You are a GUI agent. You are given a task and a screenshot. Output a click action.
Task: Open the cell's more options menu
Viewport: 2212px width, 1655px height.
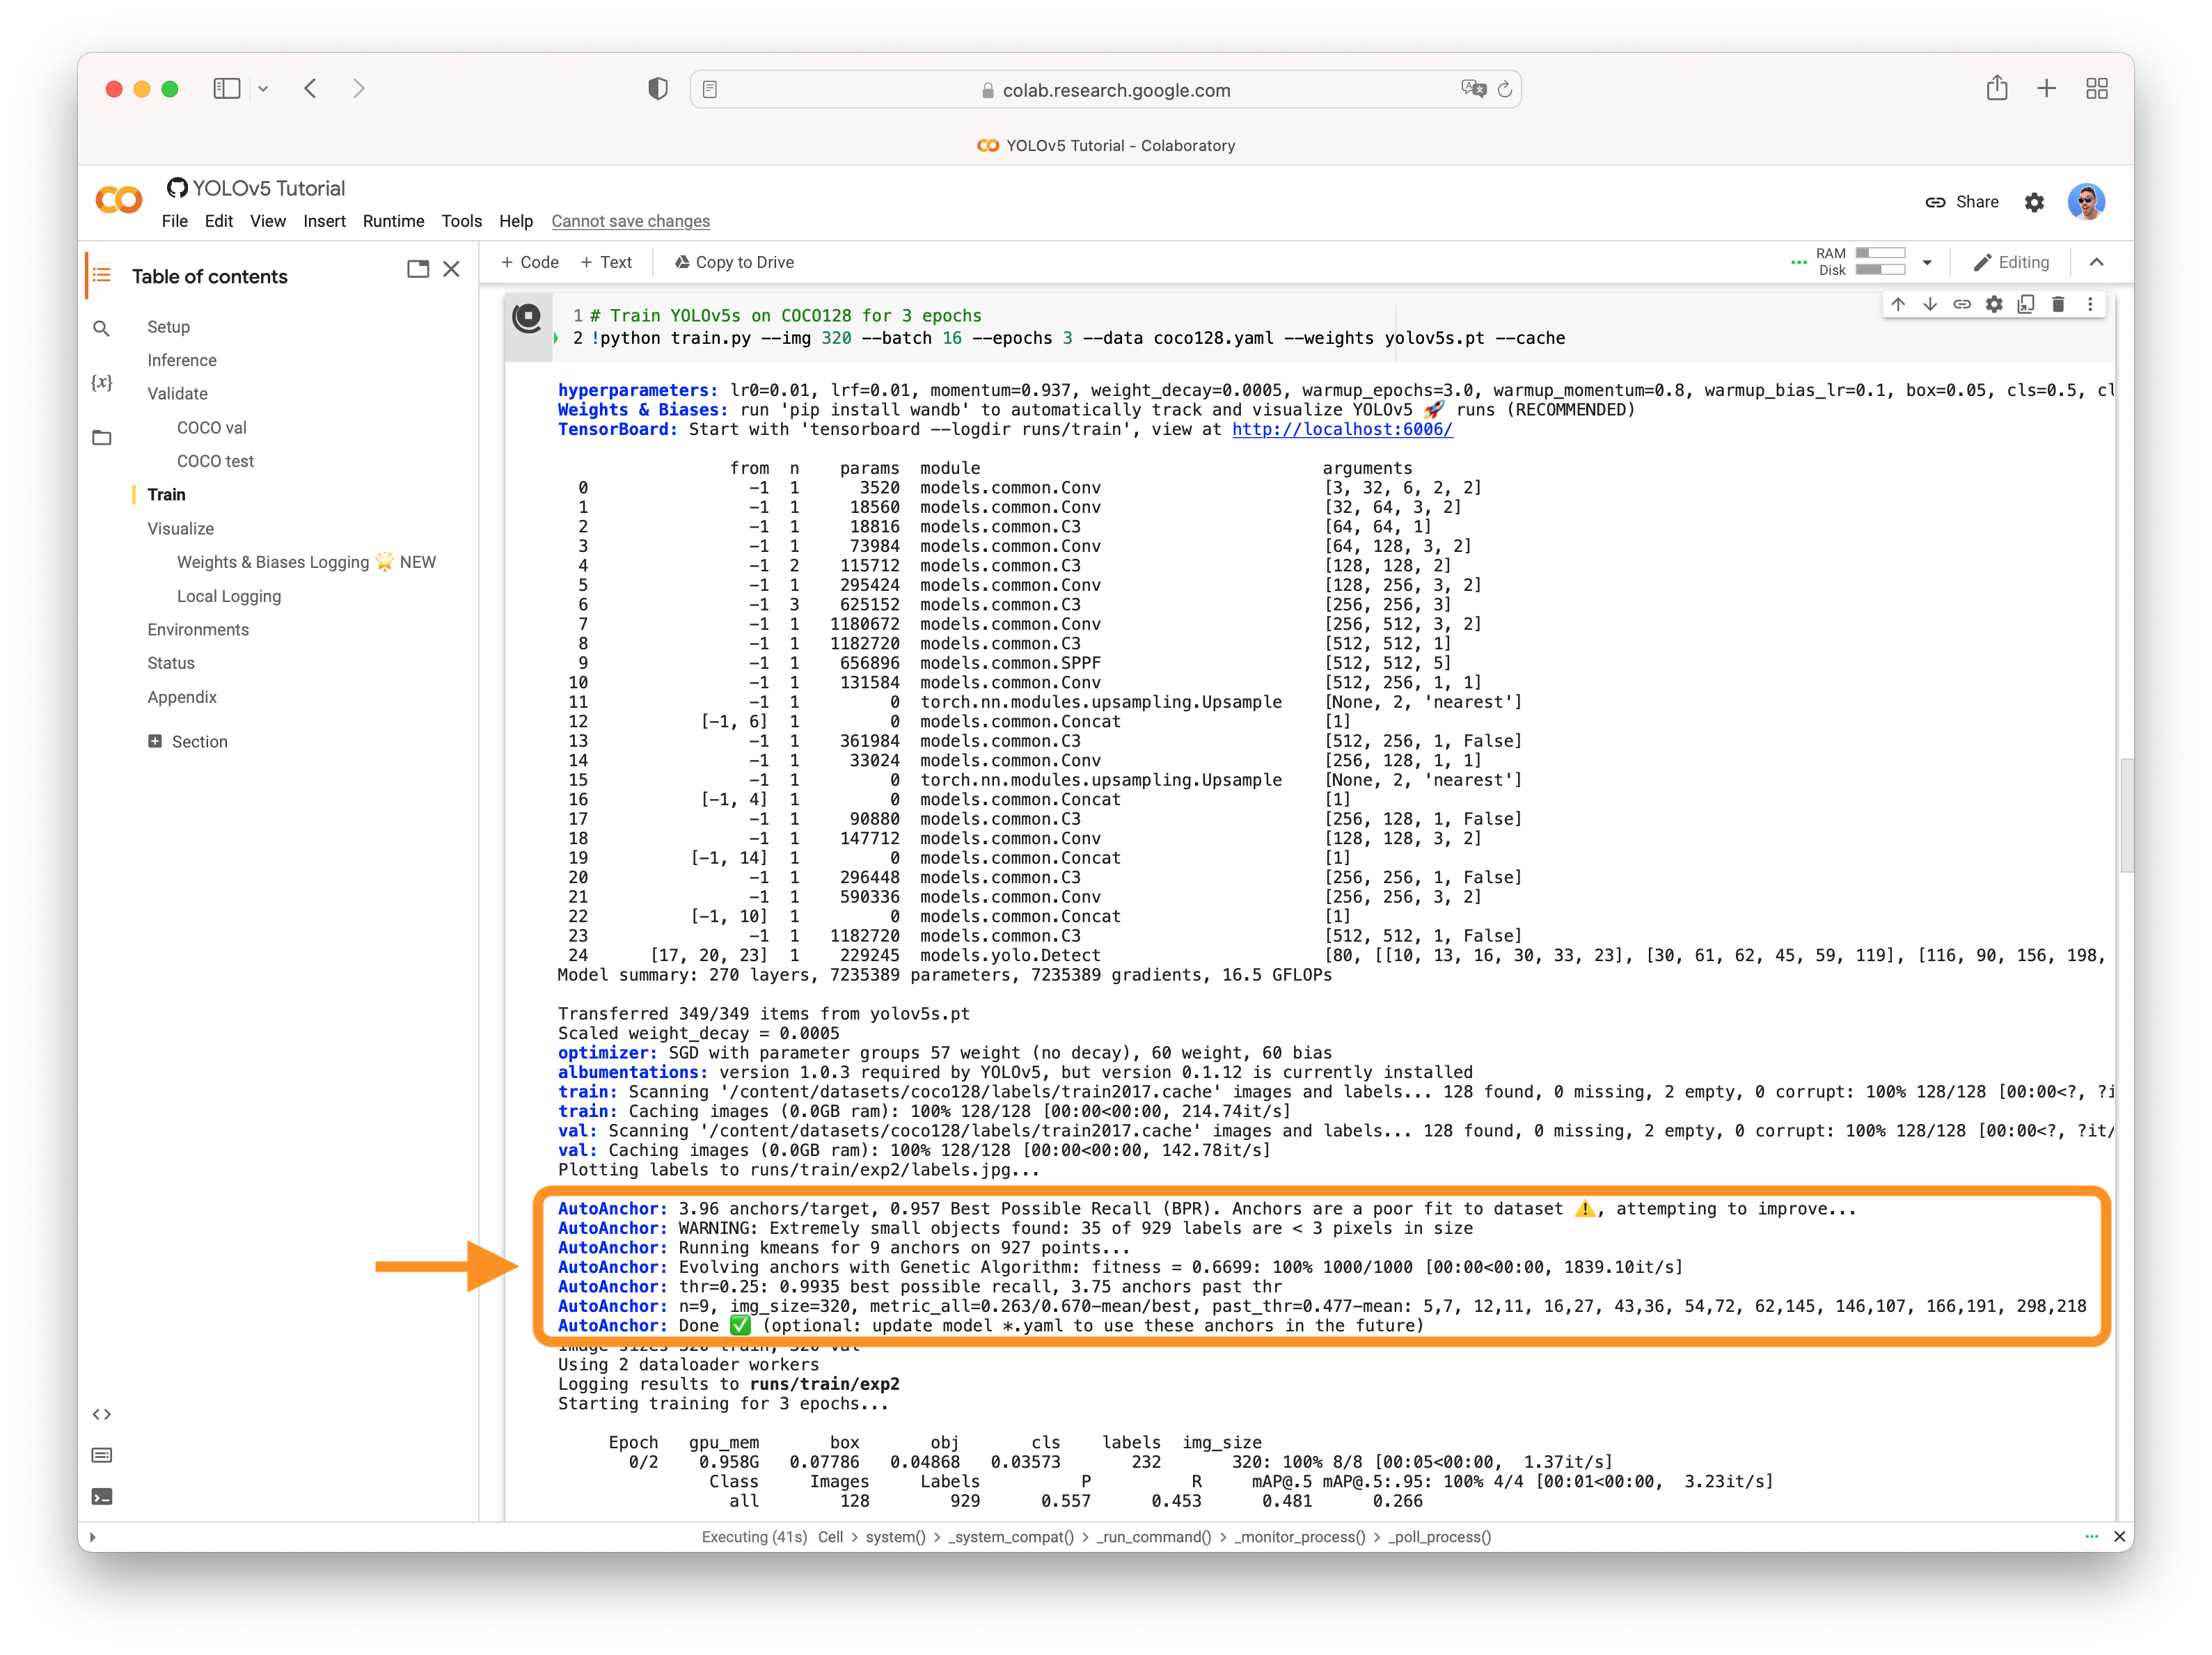tap(2090, 305)
